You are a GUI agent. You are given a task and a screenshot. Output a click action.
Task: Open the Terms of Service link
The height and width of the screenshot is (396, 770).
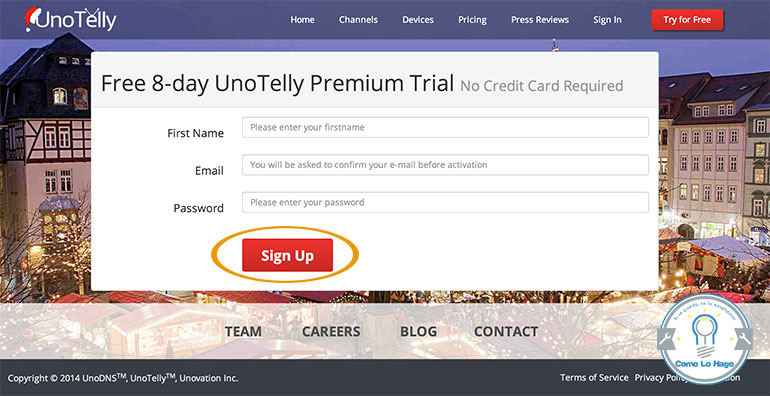pos(594,377)
